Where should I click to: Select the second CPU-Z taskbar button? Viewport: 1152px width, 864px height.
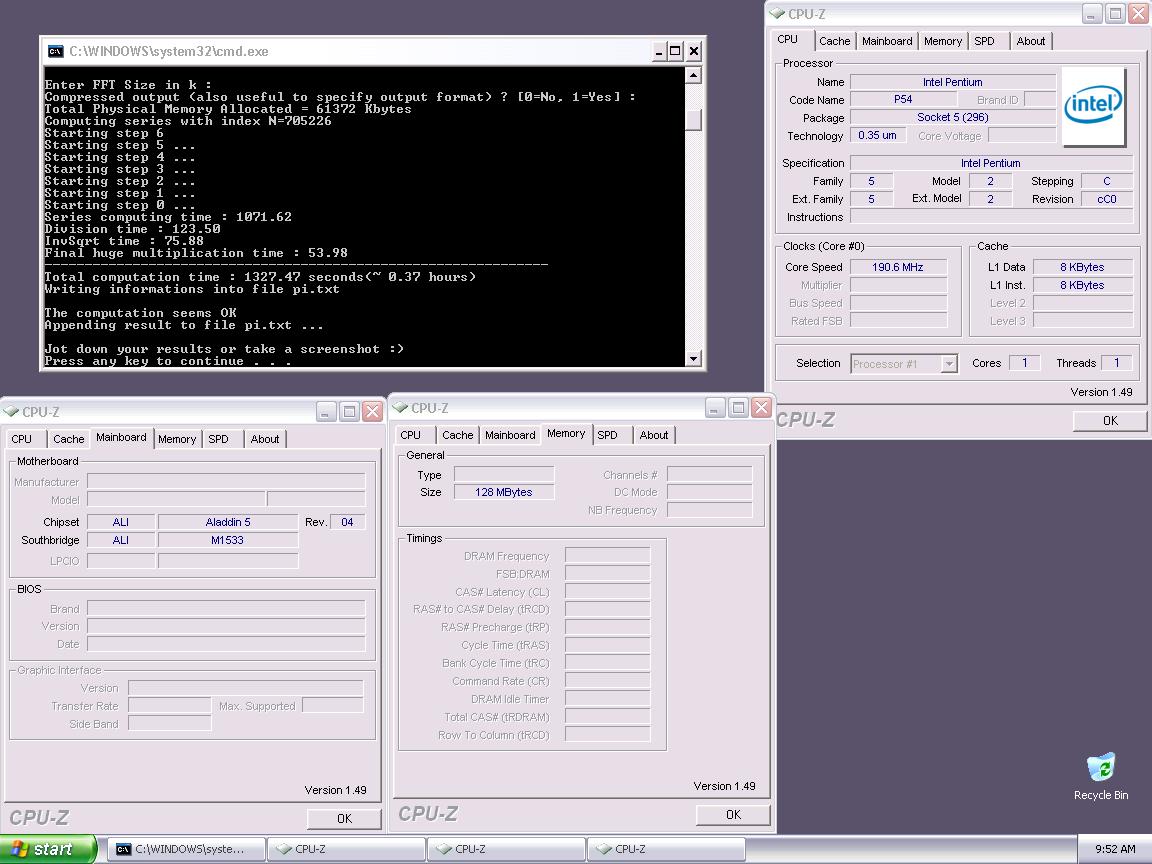coord(505,849)
